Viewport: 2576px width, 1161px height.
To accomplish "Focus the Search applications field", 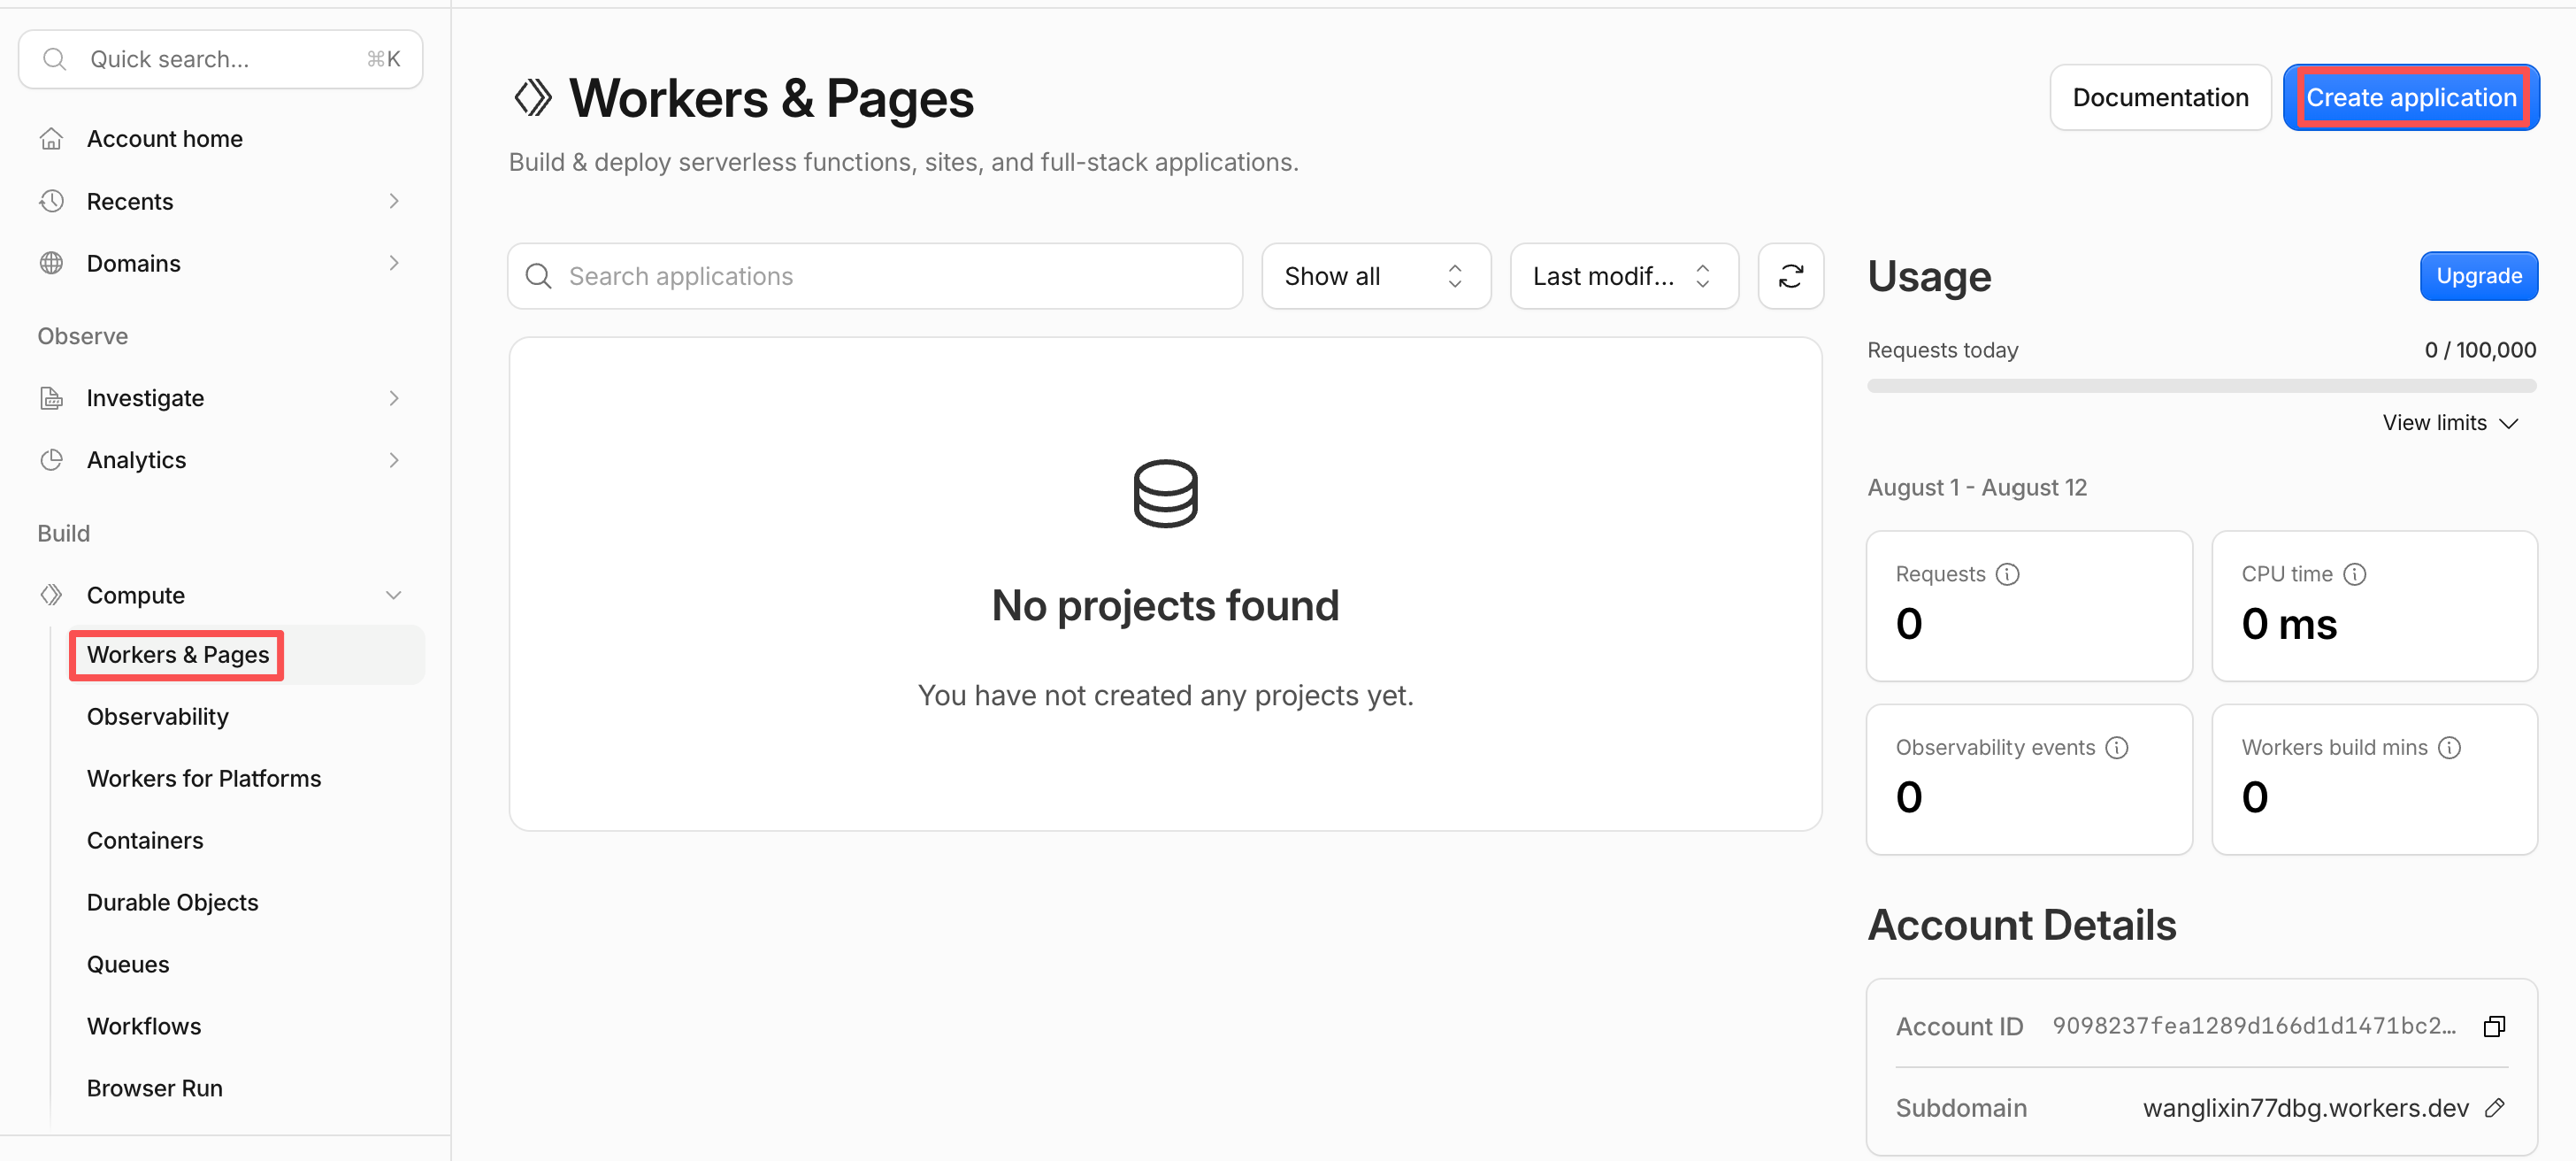I will 875,276.
